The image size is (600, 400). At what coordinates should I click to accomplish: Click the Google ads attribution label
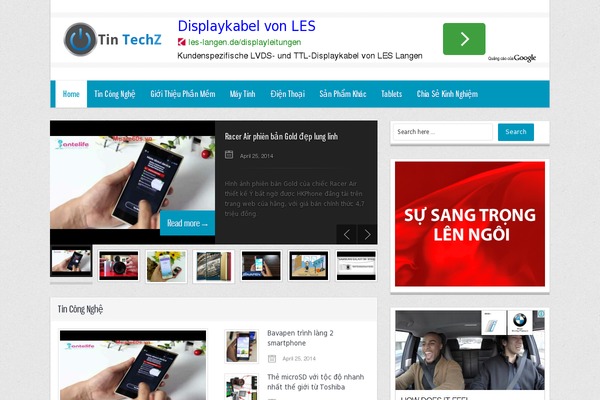512,58
